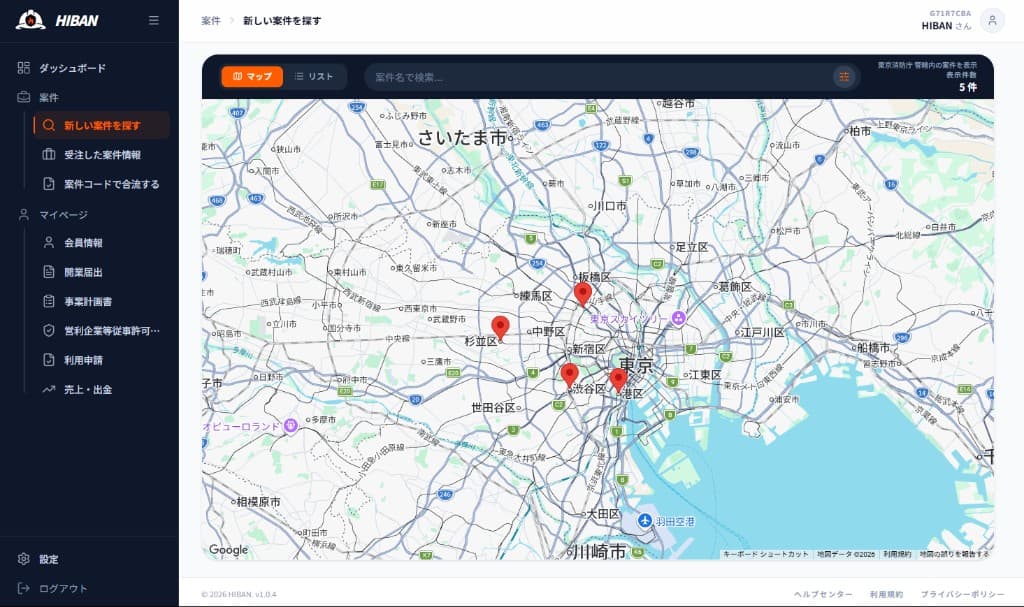Click the 会員情報 user icon

point(49,242)
